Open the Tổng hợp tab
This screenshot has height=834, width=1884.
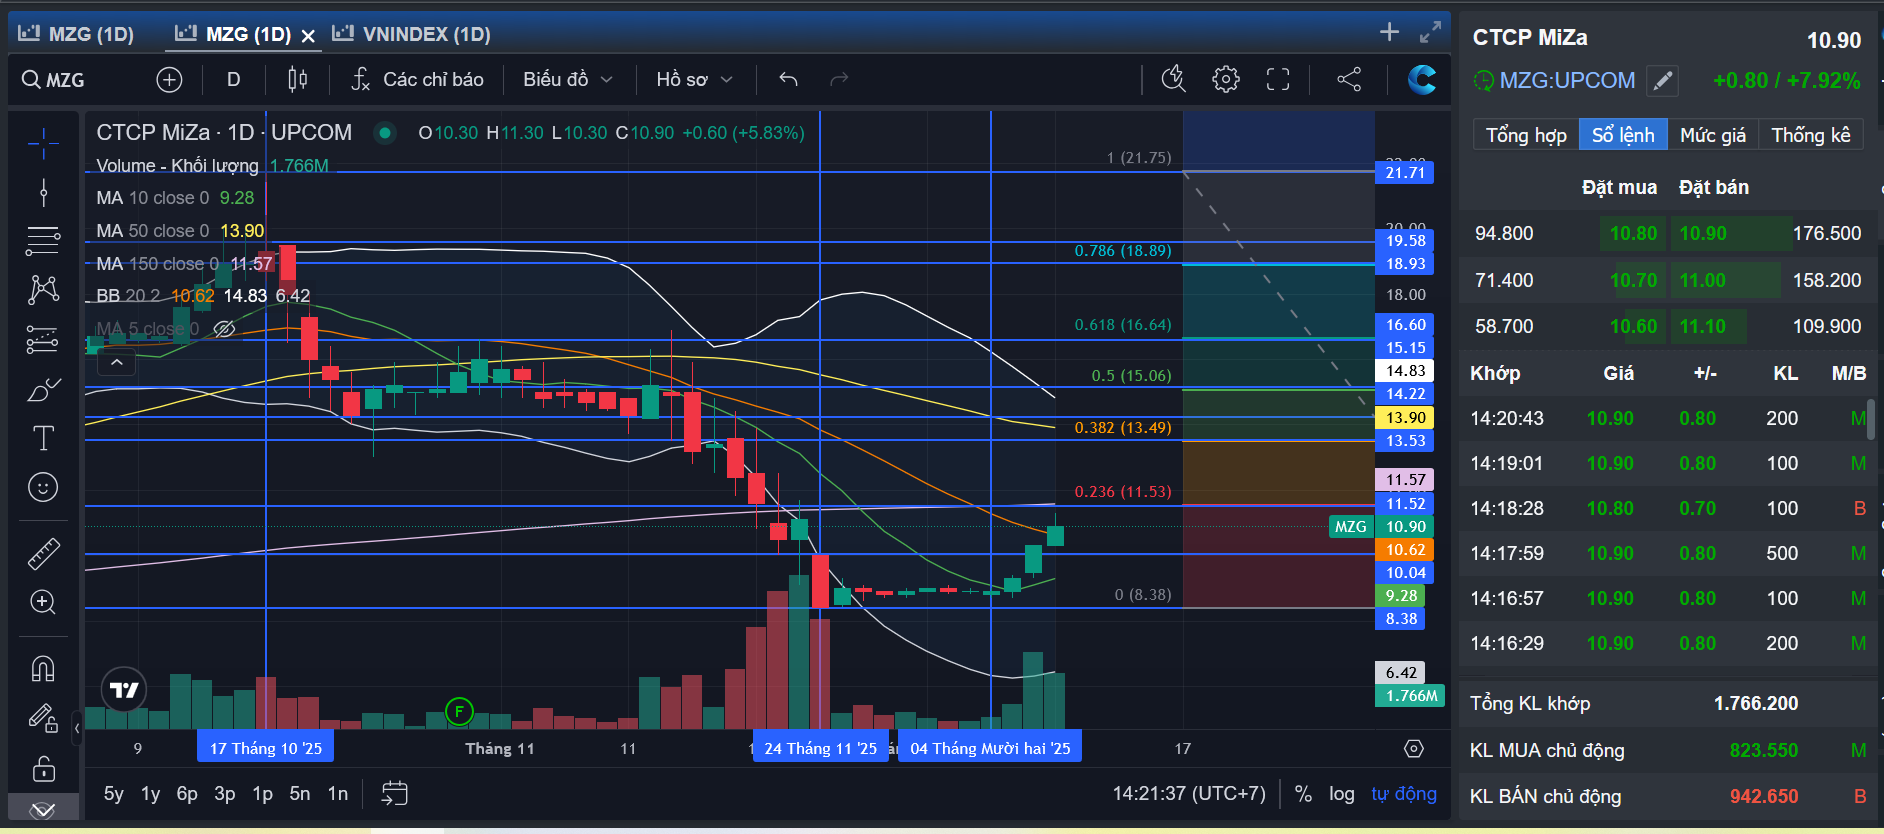(x=1526, y=135)
